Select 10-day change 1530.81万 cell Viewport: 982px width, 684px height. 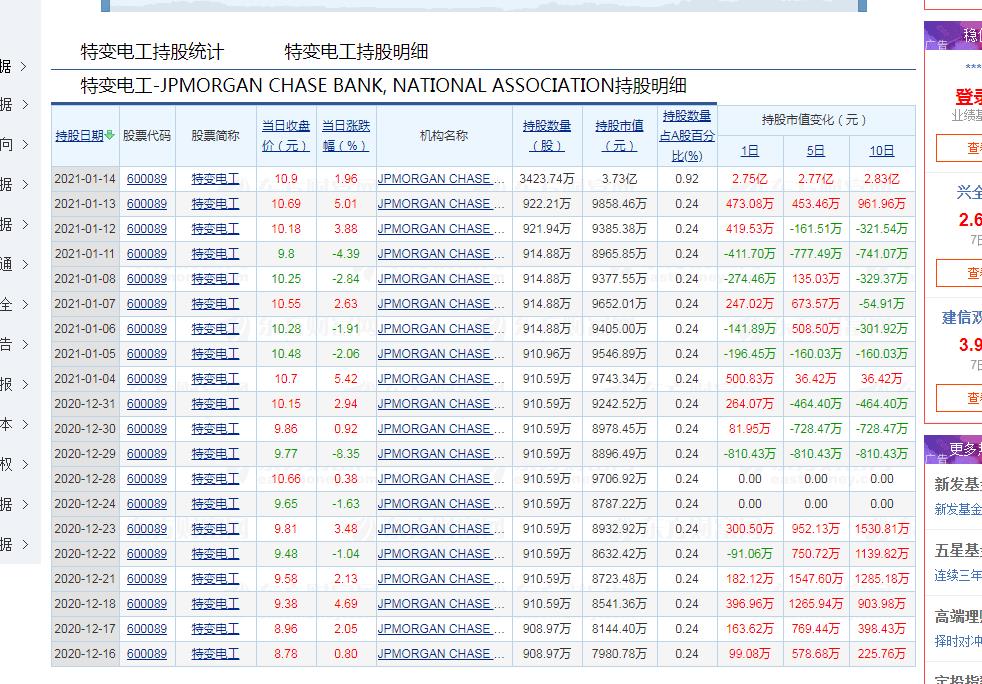pos(882,529)
